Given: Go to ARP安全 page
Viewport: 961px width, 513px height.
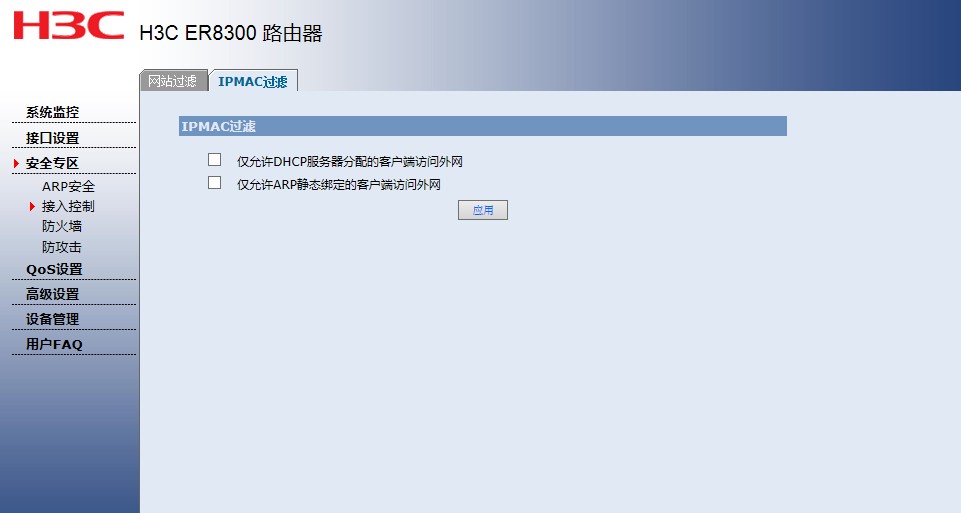Looking at the screenshot, I should tap(69, 186).
